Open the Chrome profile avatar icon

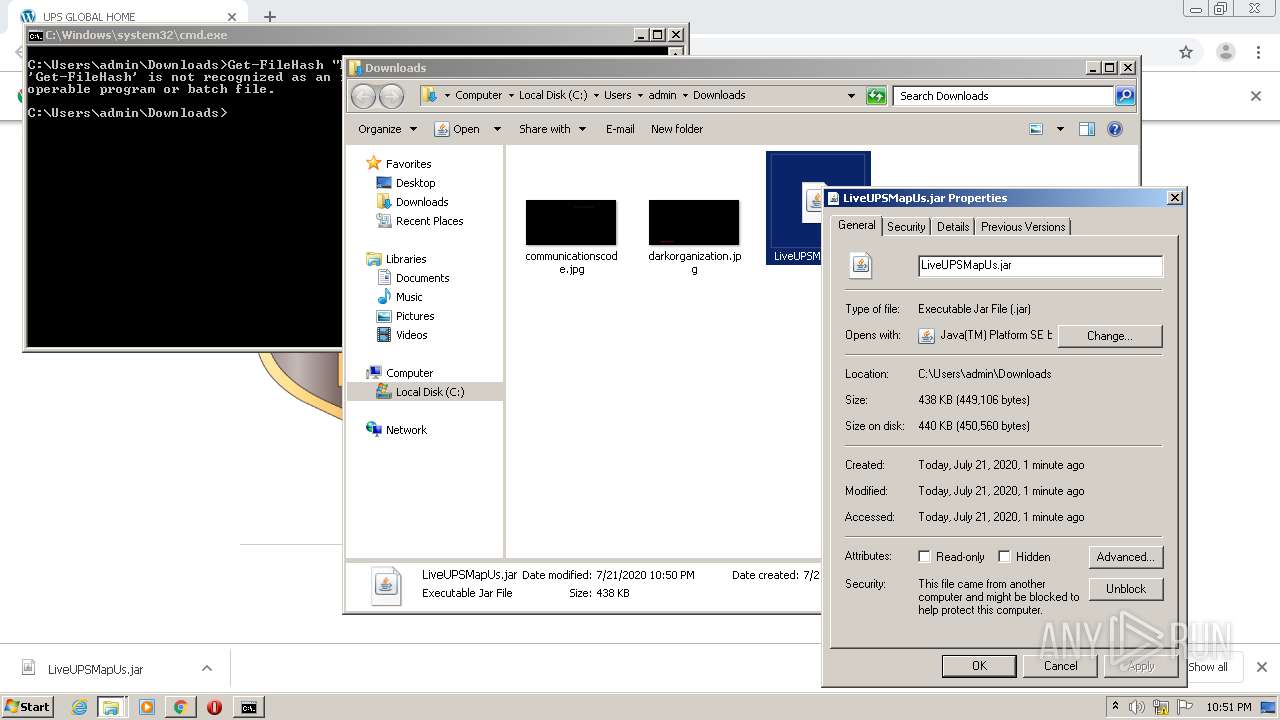tap(1225, 52)
